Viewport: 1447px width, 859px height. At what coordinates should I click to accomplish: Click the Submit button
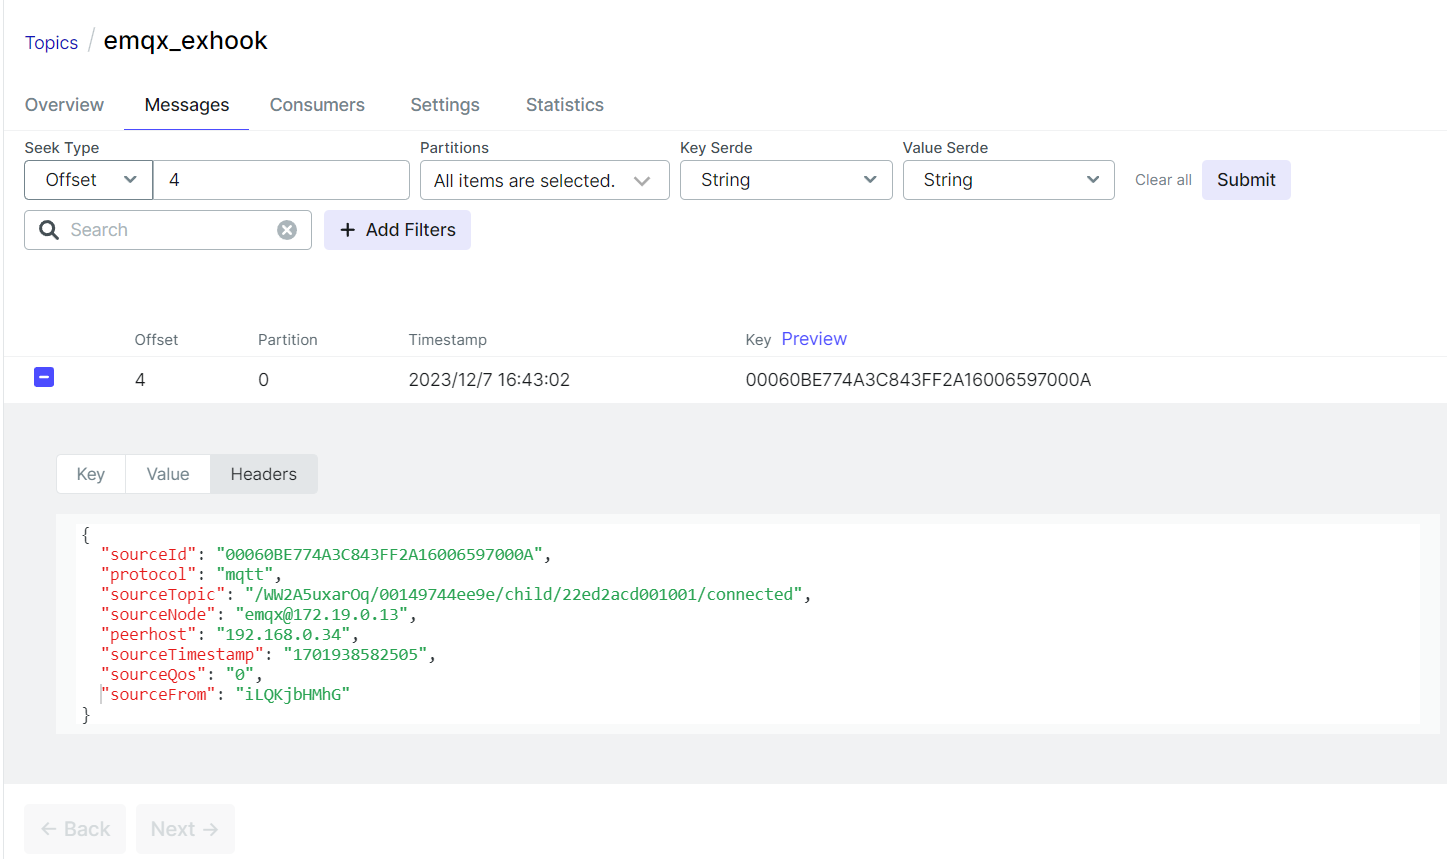1246,180
